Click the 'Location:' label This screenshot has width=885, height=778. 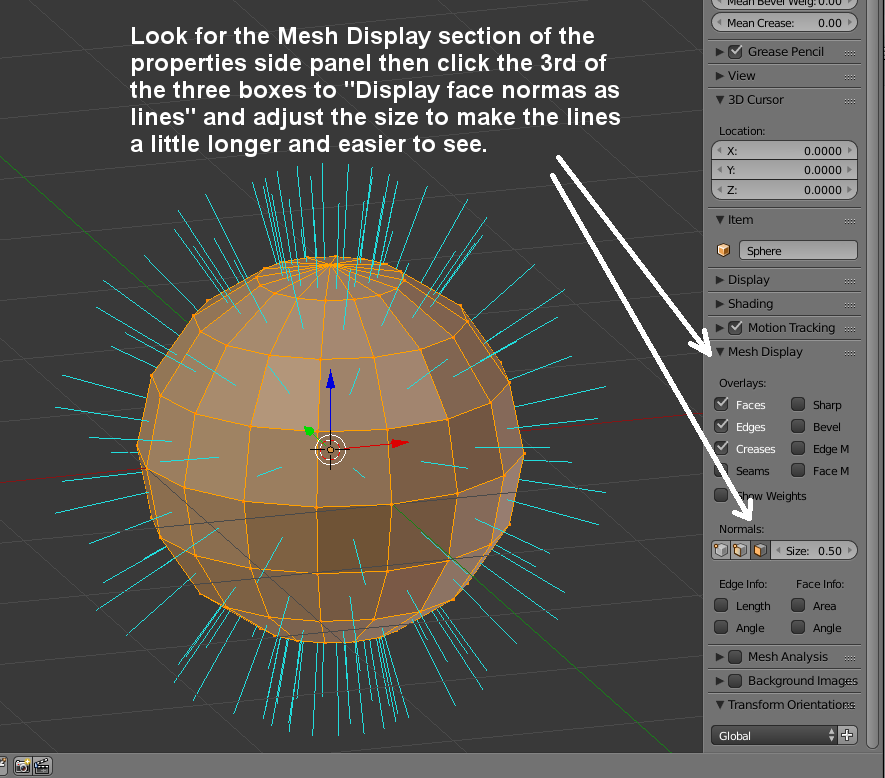(x=742, y=131)
